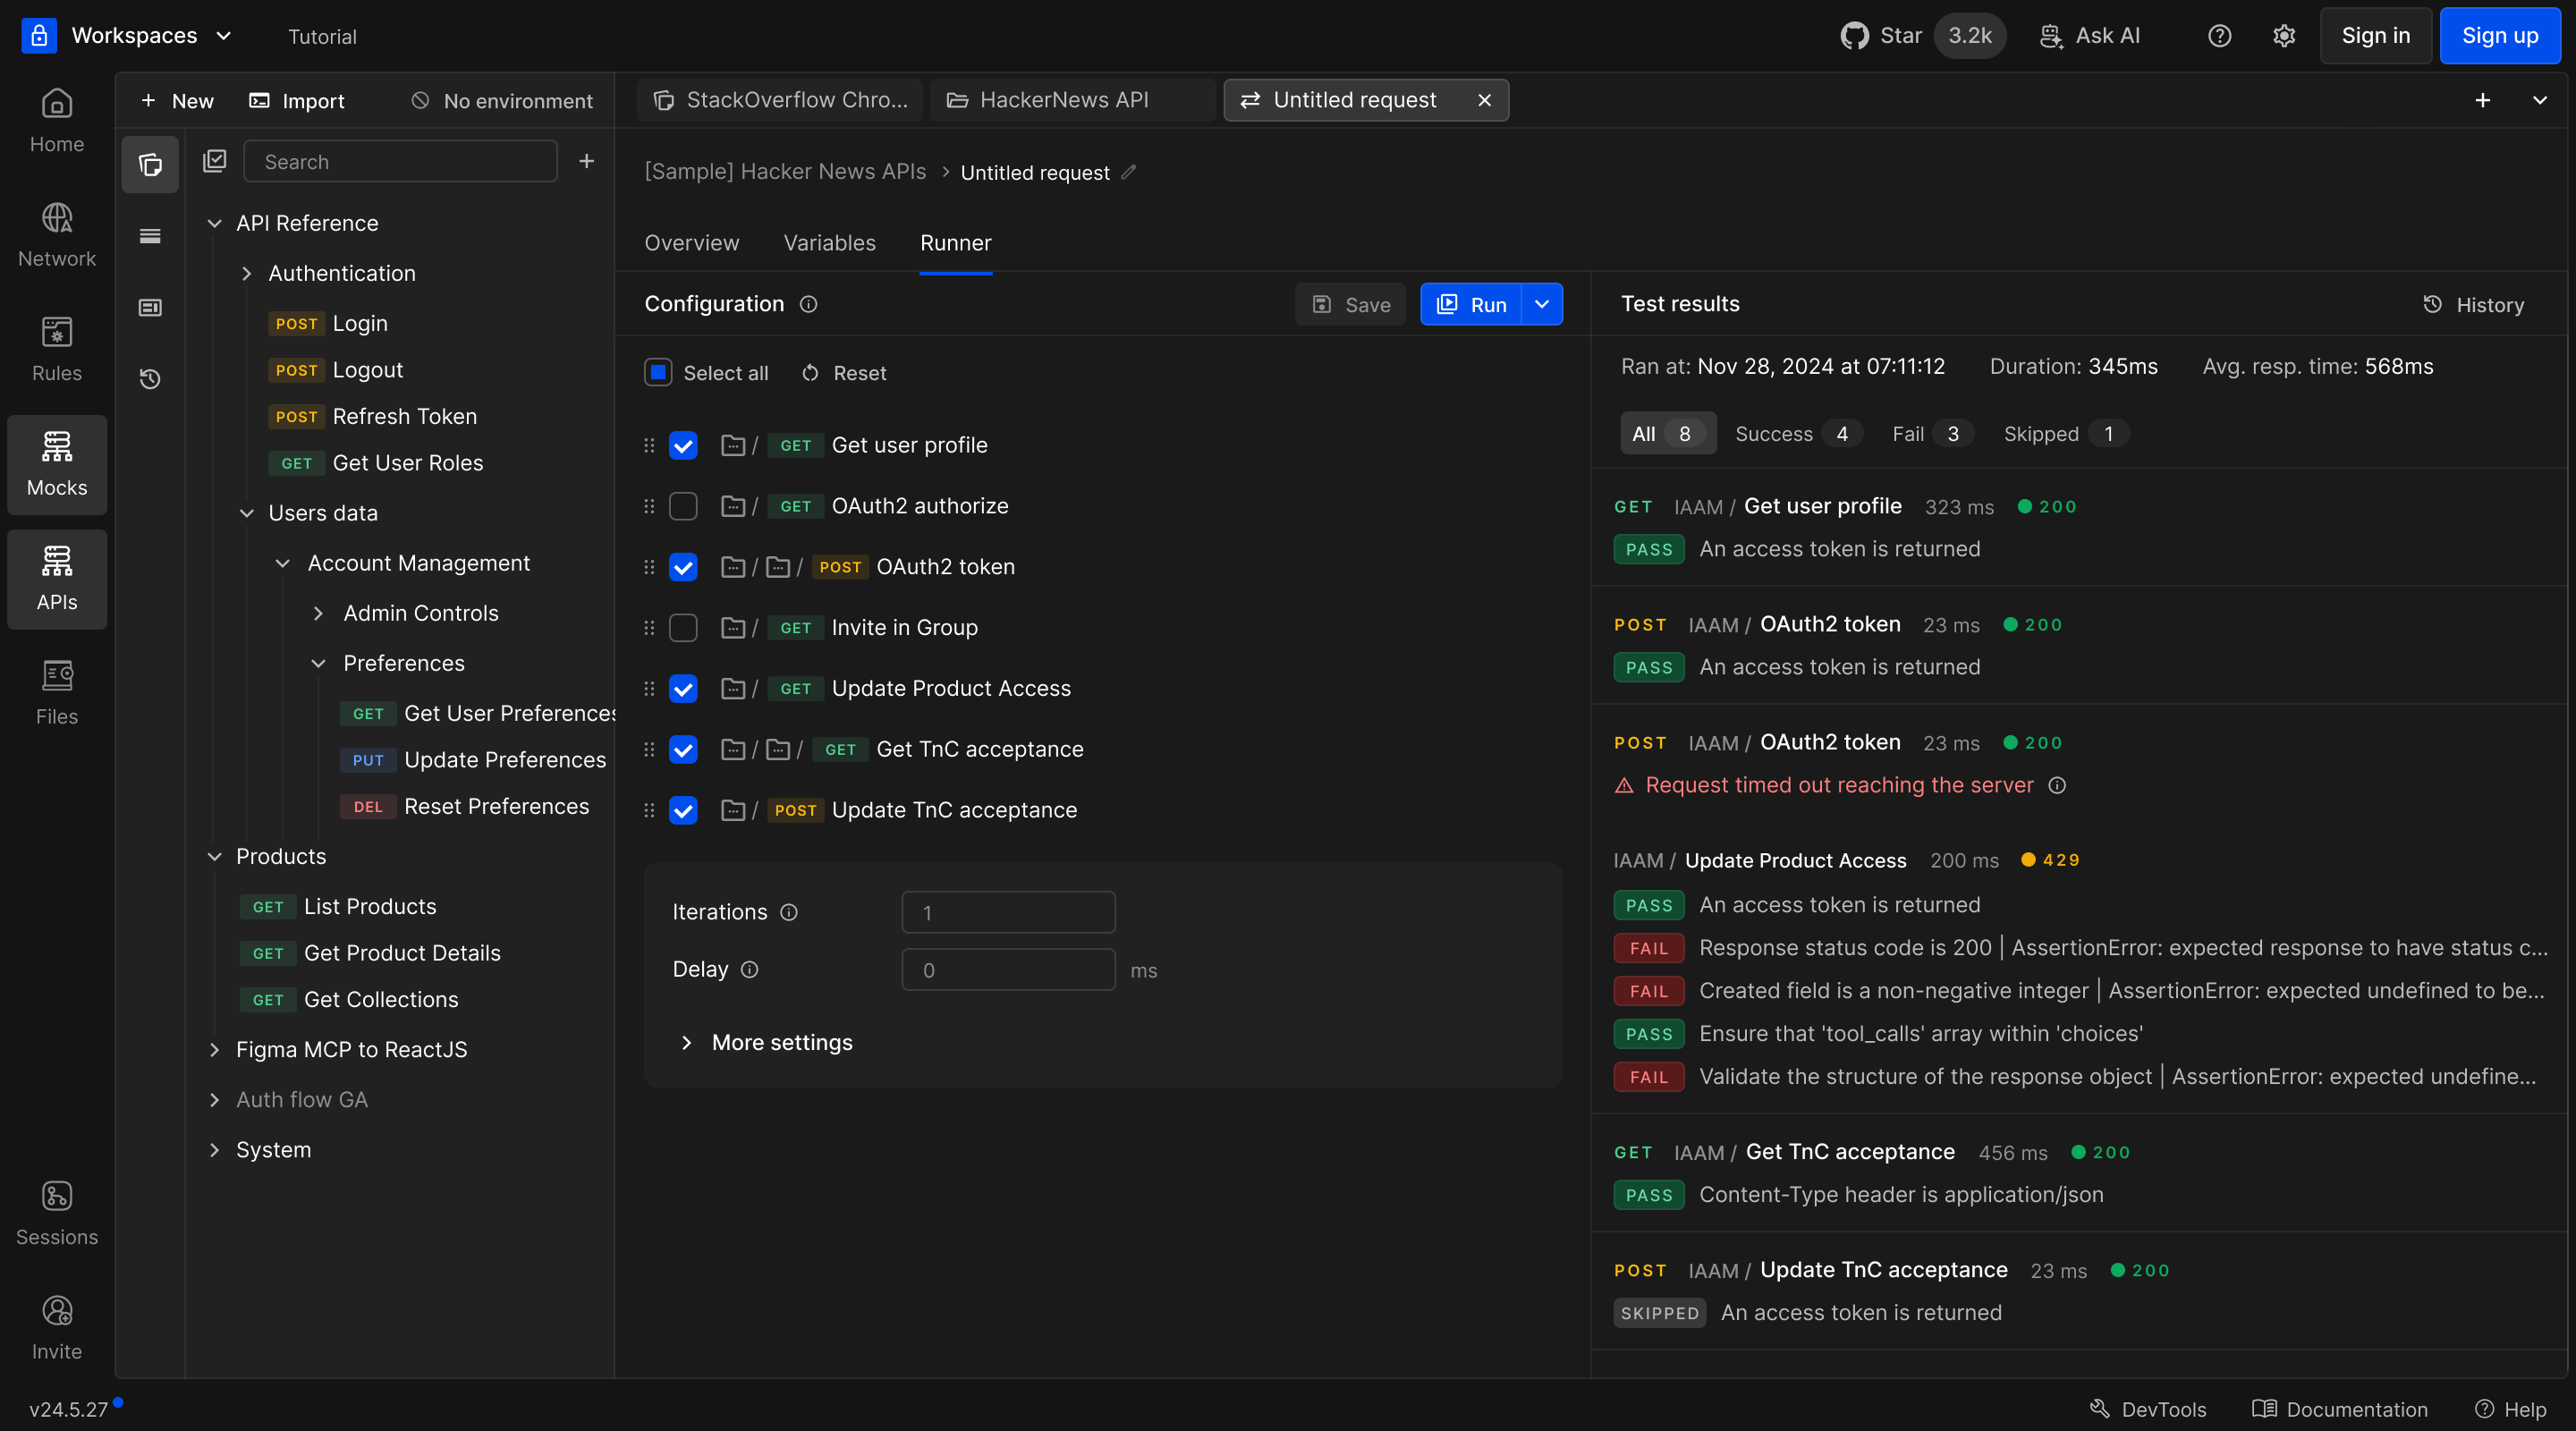Open DevTools in the status bar
This screenshot has height=1431, width=2576.
2148,1409
